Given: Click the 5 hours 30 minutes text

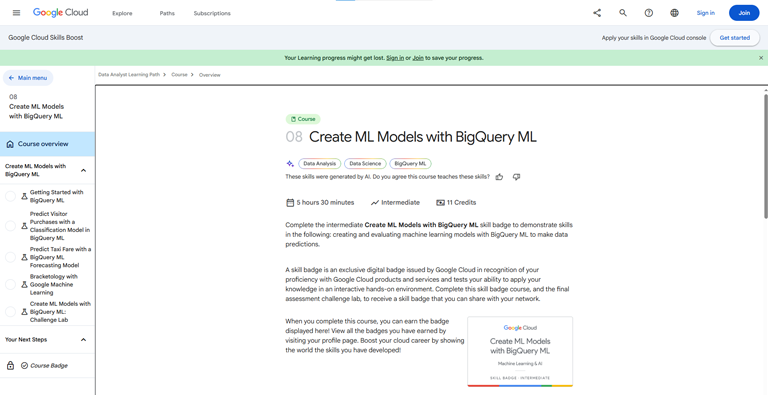Looking at the screenshot, I should (325, 202).
